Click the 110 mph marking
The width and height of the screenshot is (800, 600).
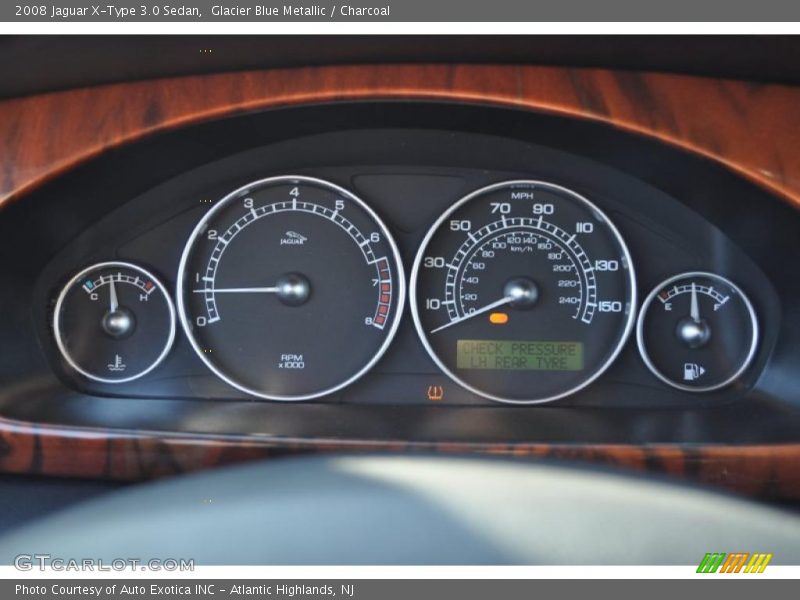[x=584, y=228]
